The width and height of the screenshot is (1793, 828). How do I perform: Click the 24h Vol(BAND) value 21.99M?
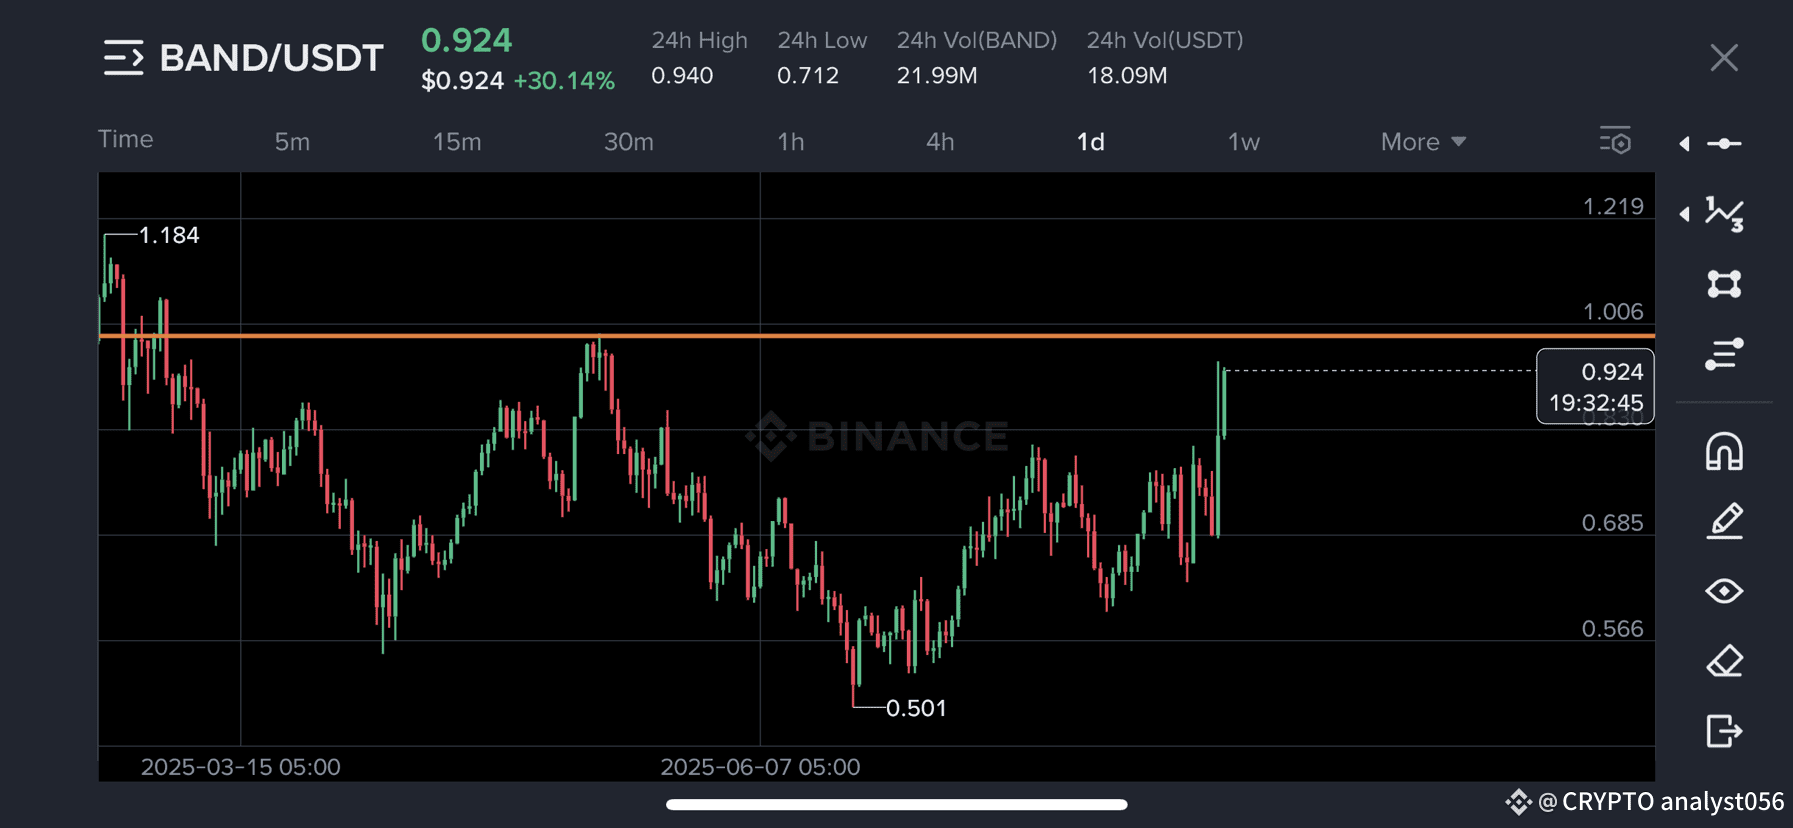(x=937, y=76)
